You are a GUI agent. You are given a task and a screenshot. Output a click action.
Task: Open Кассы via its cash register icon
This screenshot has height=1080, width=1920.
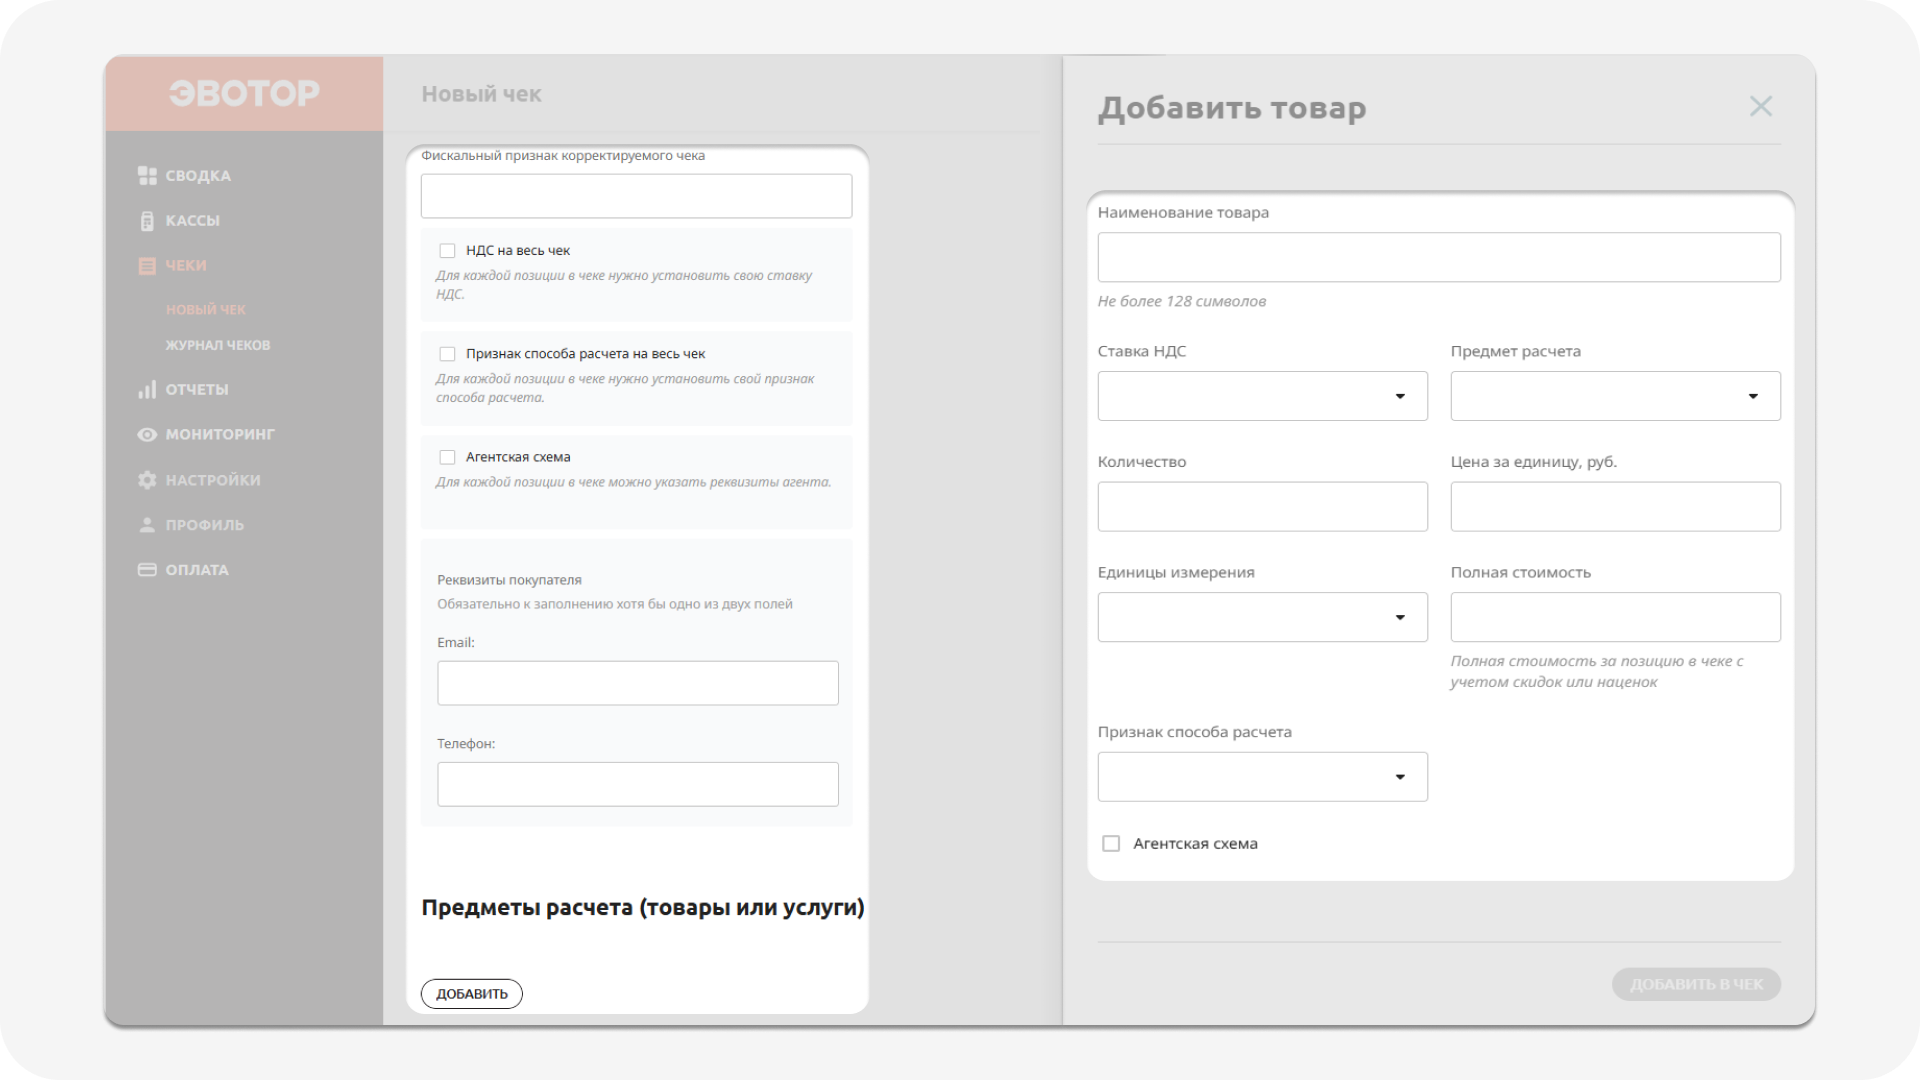(x=146, y=220)
